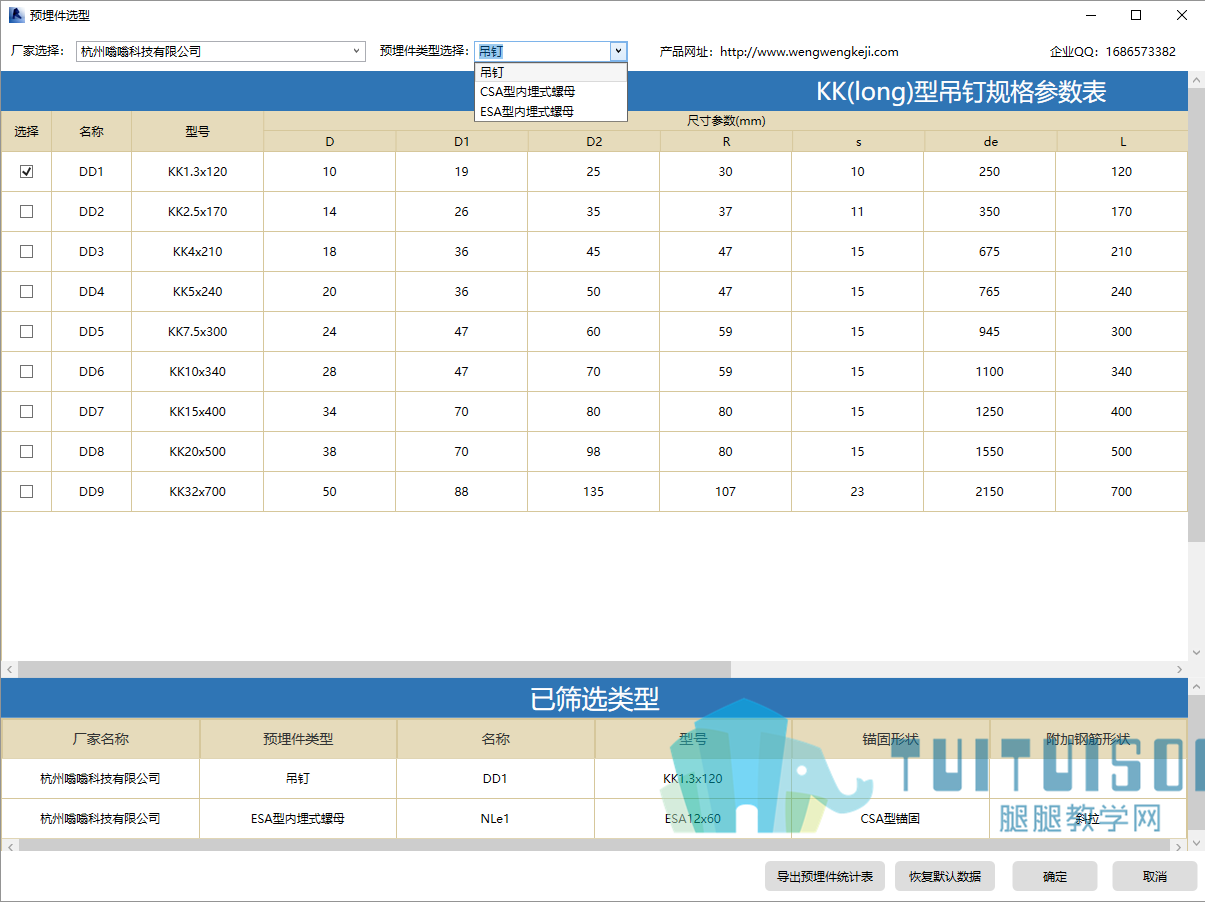Click the upper table horizontal scrollbar thumb
1205x902 pixels.
click(x=375, y=669)
